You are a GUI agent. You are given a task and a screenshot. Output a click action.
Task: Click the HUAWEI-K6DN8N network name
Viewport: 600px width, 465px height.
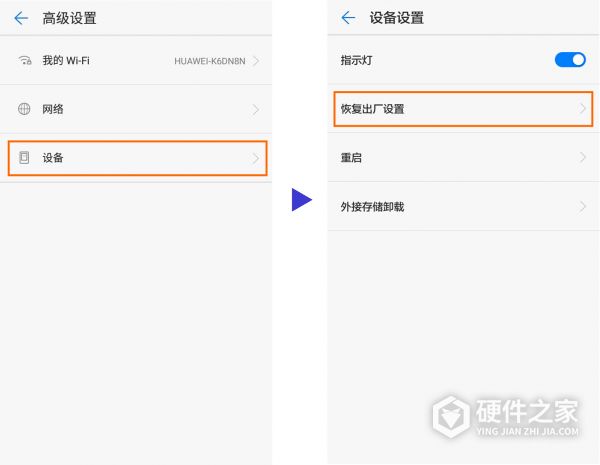pyautogui.click(x=210, y=61)
